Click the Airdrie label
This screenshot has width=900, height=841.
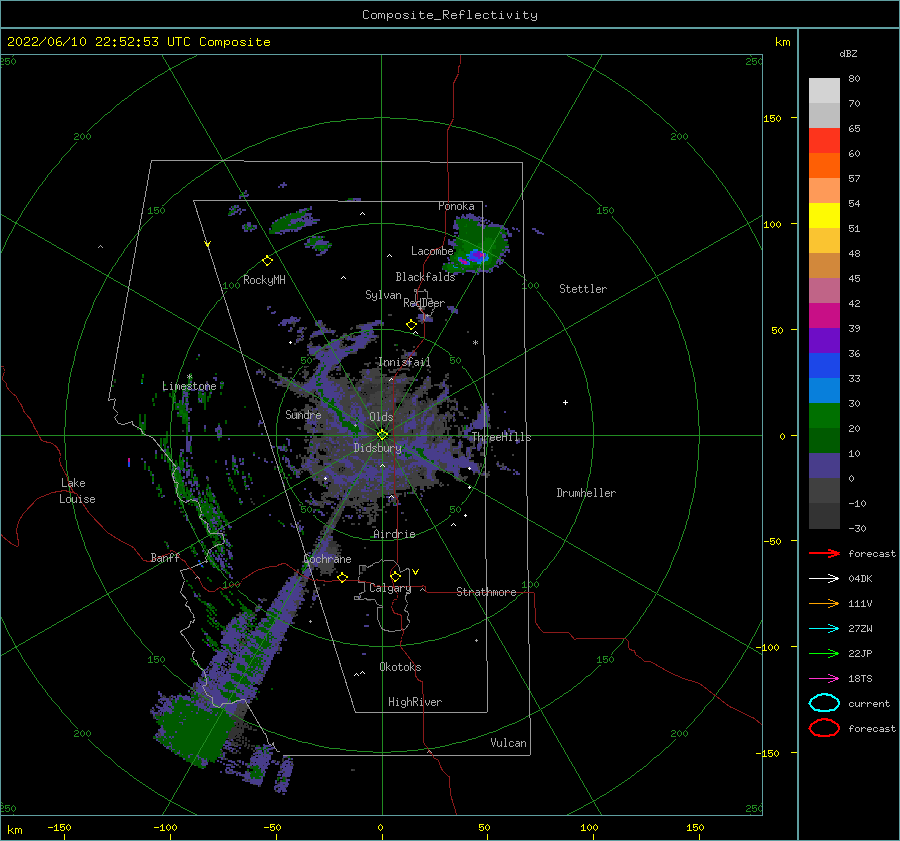tap(394, 534)
